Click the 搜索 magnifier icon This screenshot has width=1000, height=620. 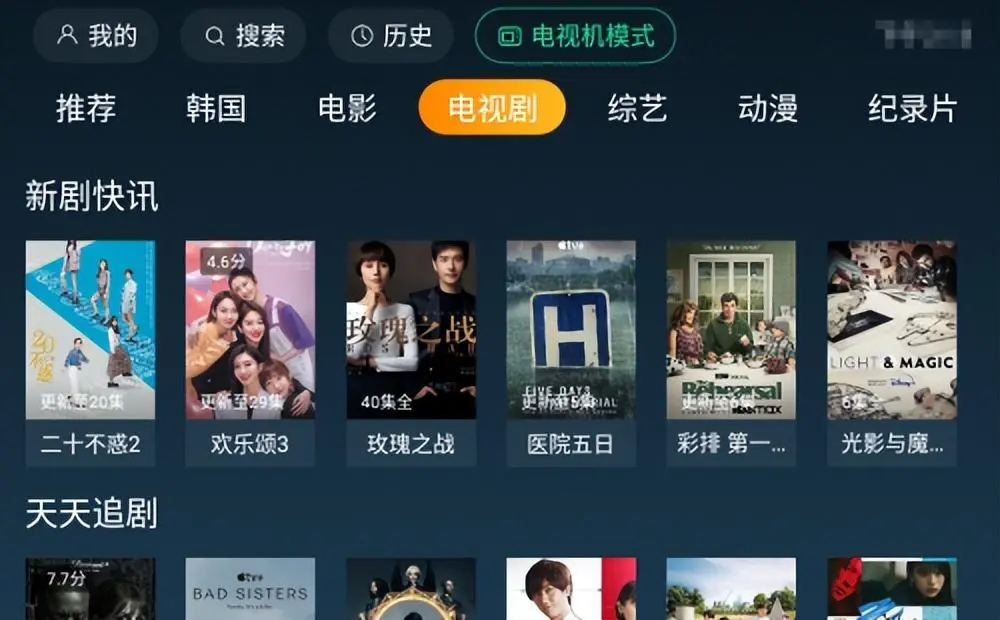[215, 36]
